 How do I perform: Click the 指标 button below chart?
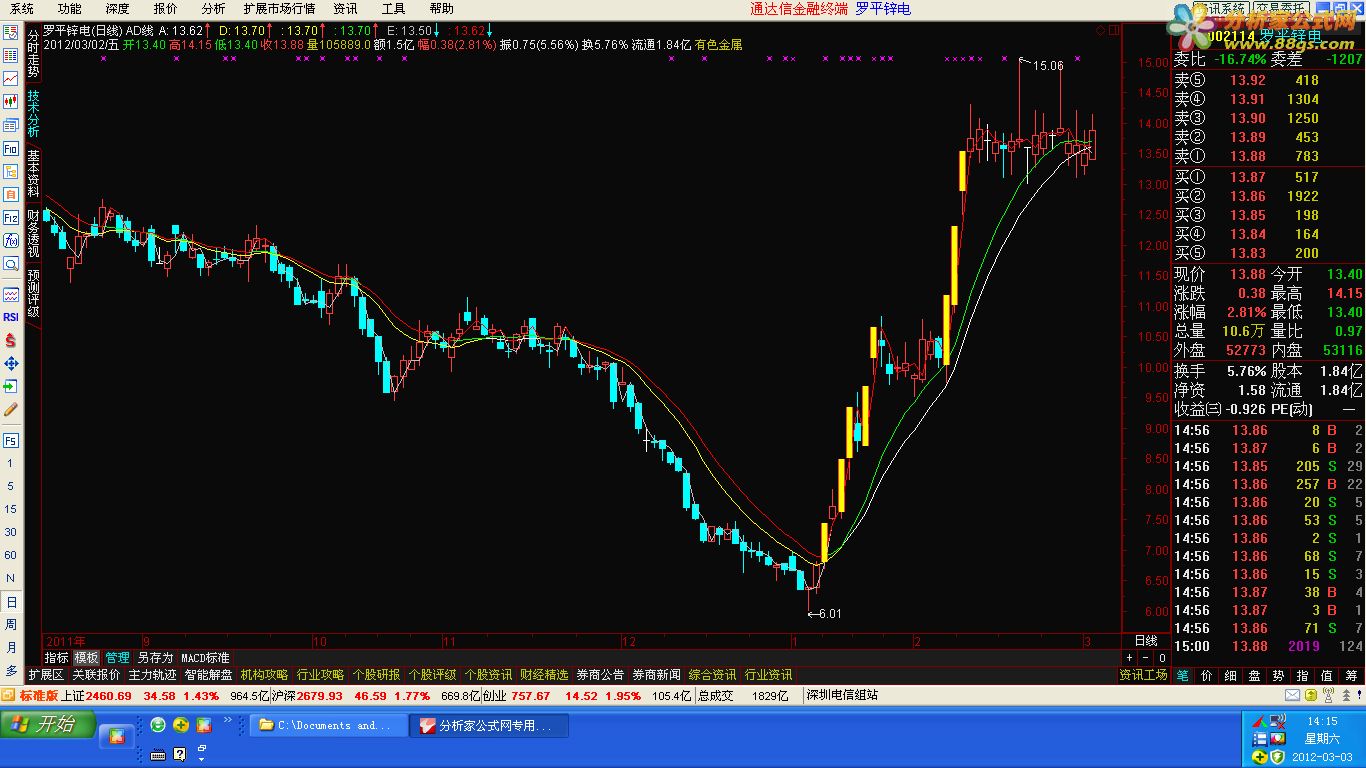56,658
